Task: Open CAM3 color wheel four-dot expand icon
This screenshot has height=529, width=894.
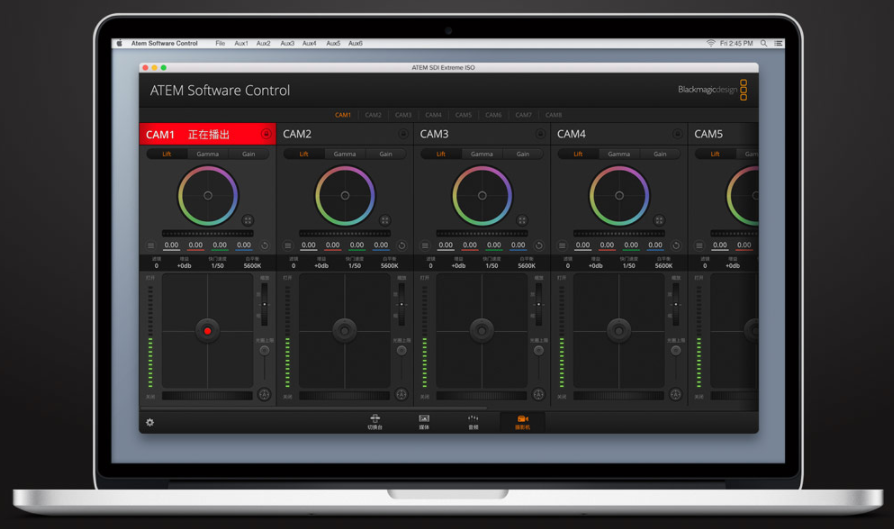Action: pyautogui.click(x=522, y=220)
